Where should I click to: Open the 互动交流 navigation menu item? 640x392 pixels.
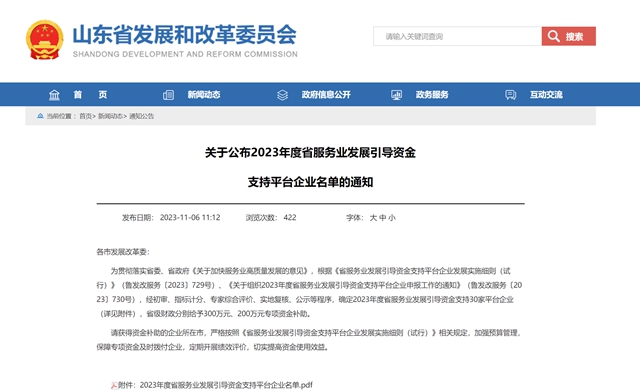click(546, 95)
